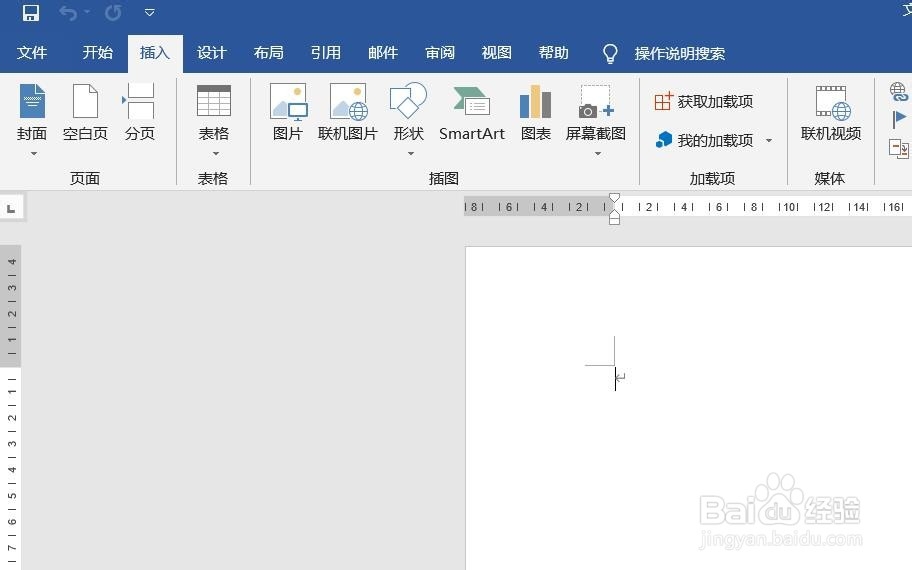
Task: Click the bookmark flag icon
Action: click(899, 119)
